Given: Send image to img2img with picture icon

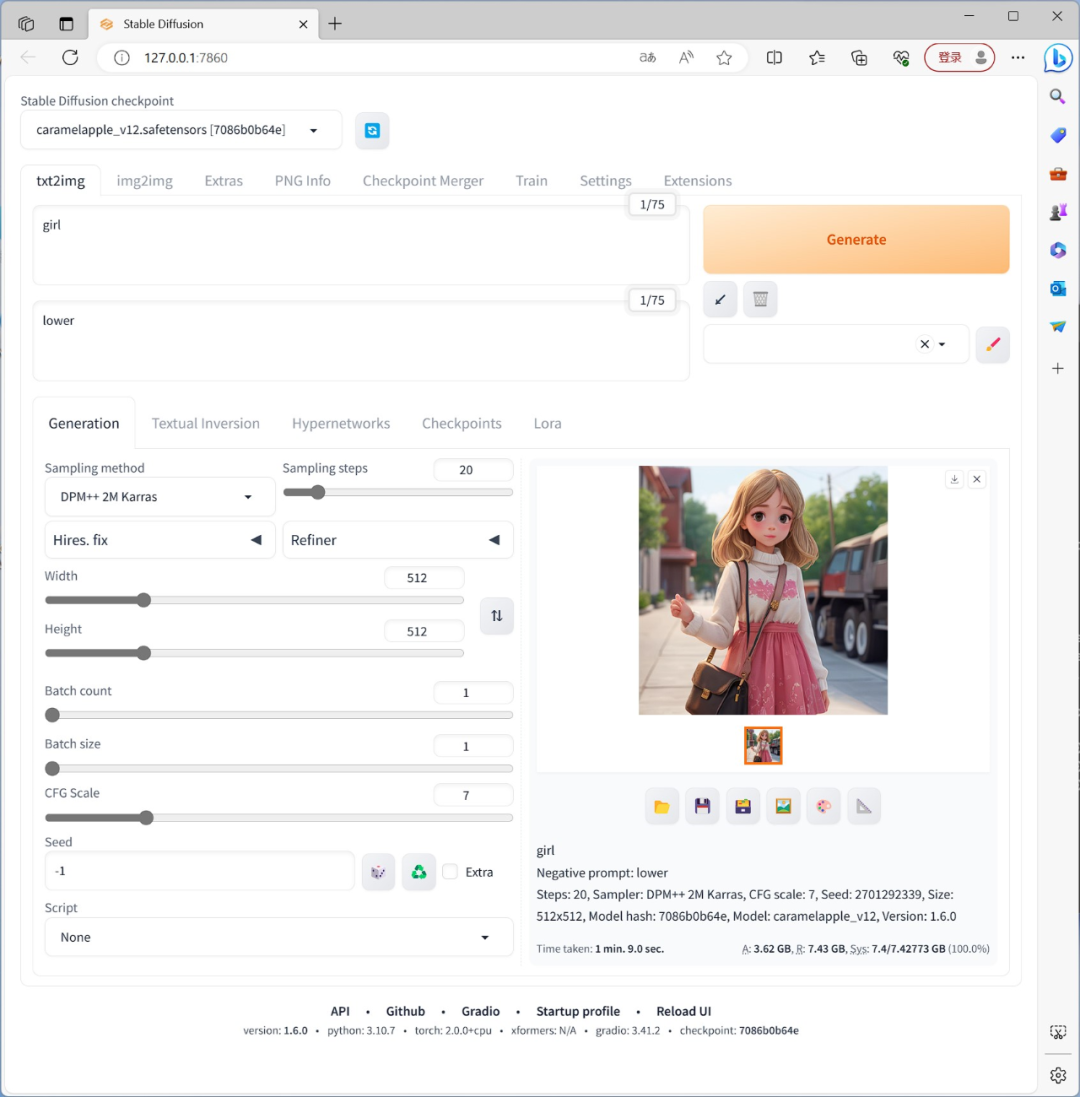Looking at the screenshot, I should [783, 807].
